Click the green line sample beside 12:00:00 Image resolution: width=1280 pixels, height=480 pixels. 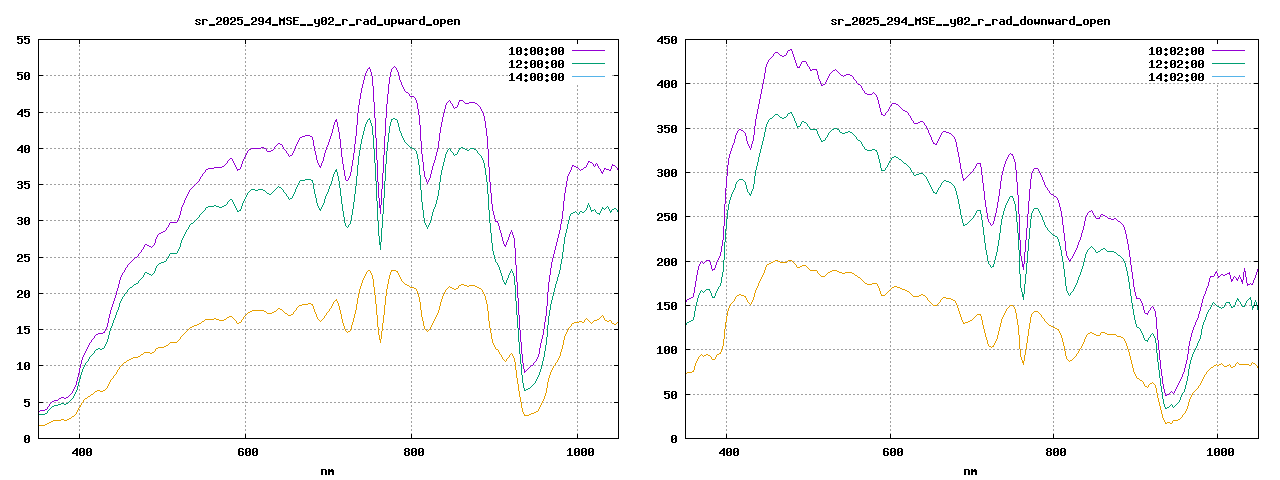pos(588,63)
